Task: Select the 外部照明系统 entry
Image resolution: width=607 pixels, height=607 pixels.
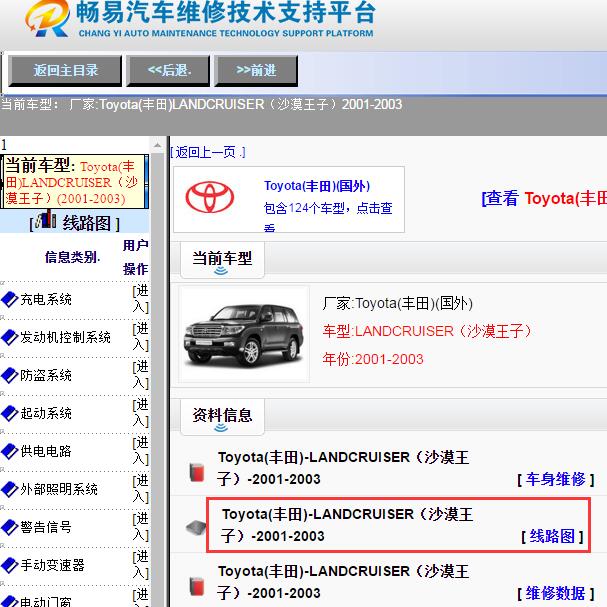Action: coord(59,489)
